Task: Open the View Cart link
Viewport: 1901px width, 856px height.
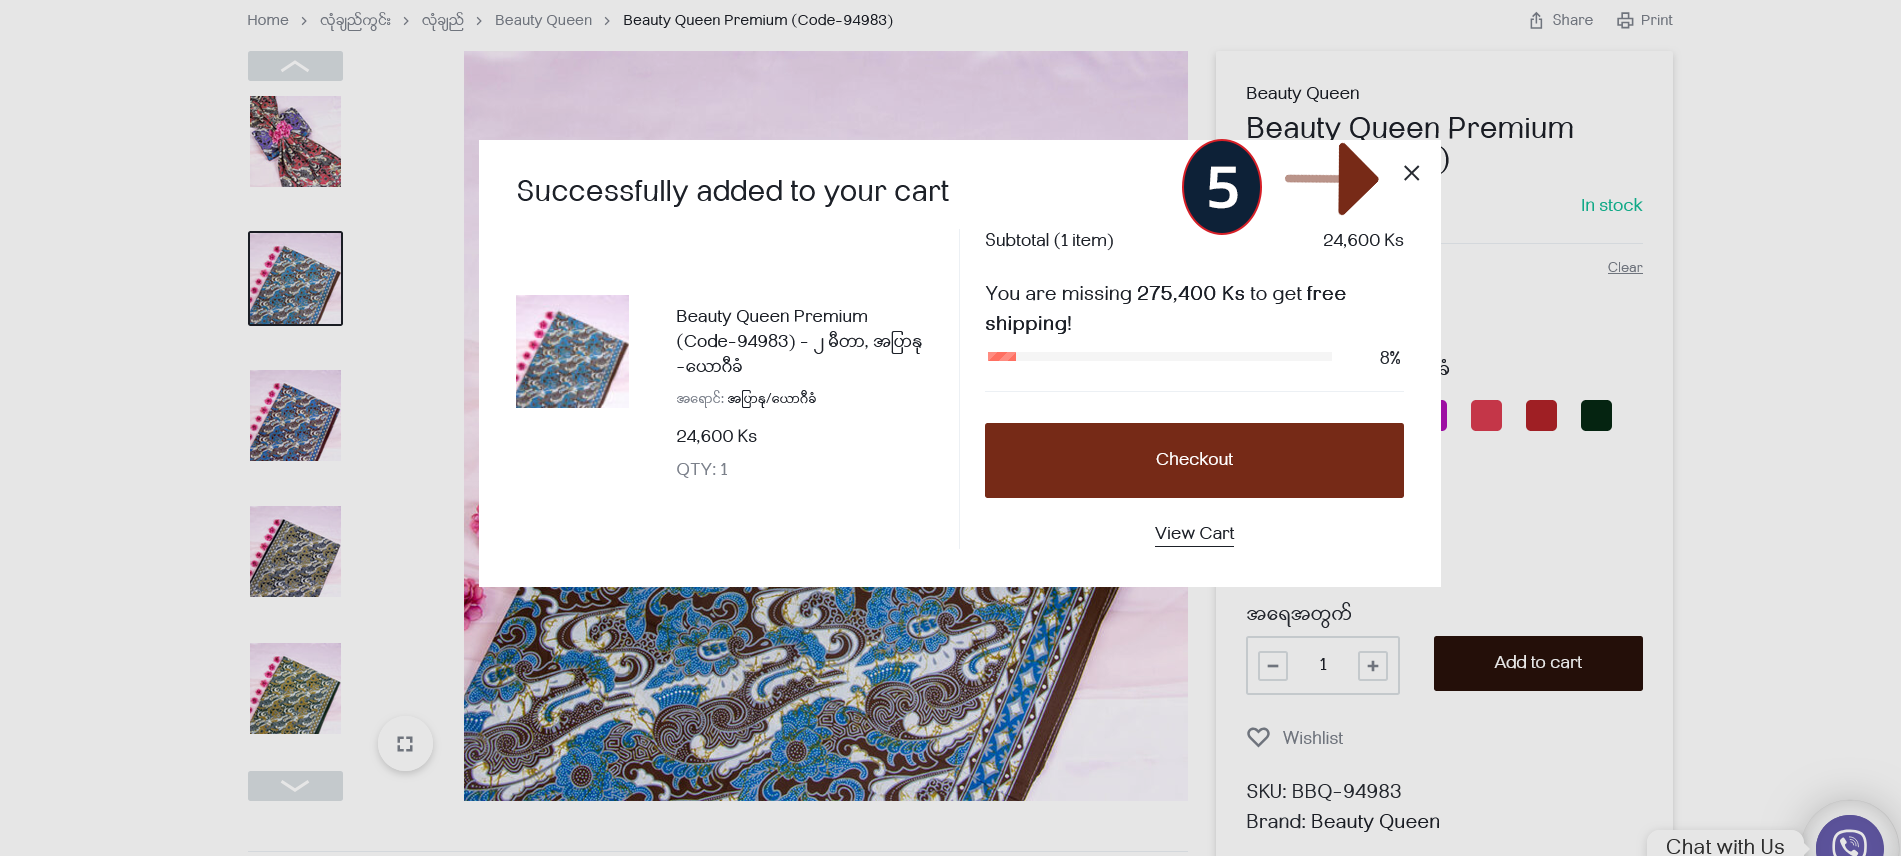Action: click(x=1194, y=533)
